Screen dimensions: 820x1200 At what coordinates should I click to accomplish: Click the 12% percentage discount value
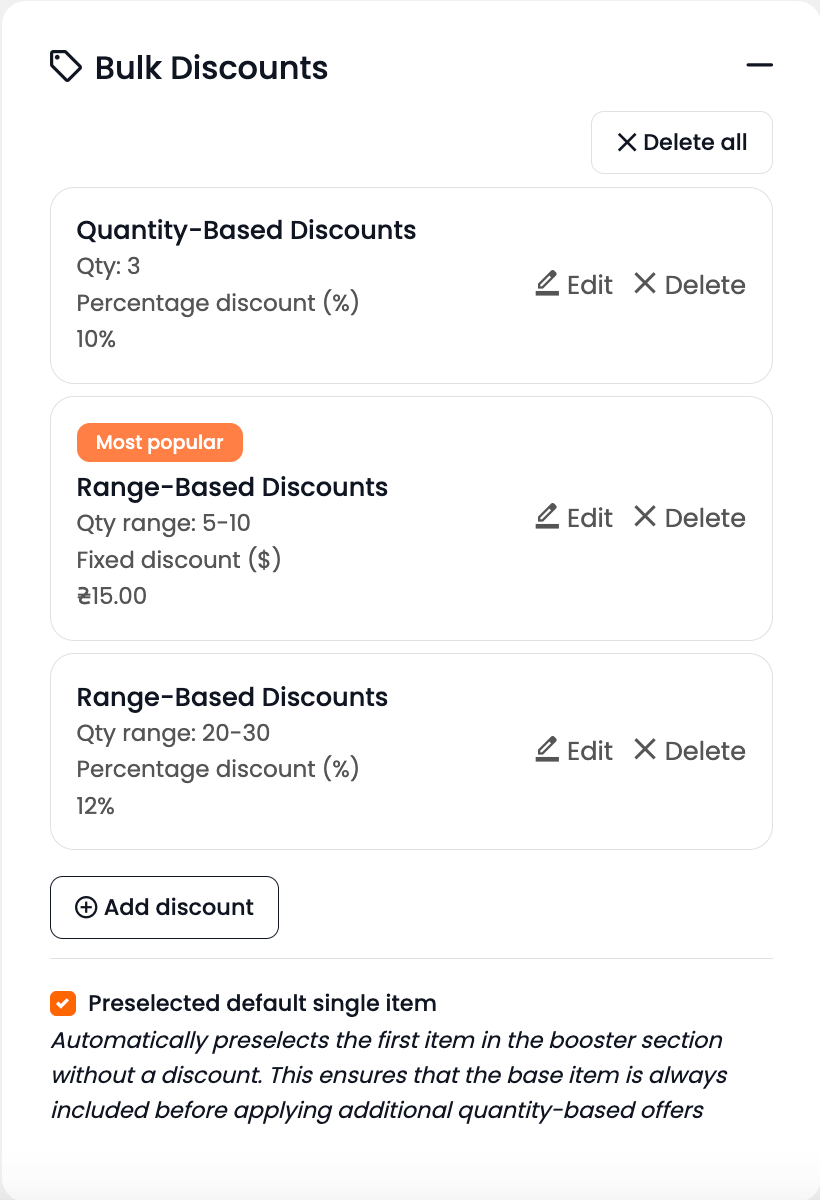point(95,806)
